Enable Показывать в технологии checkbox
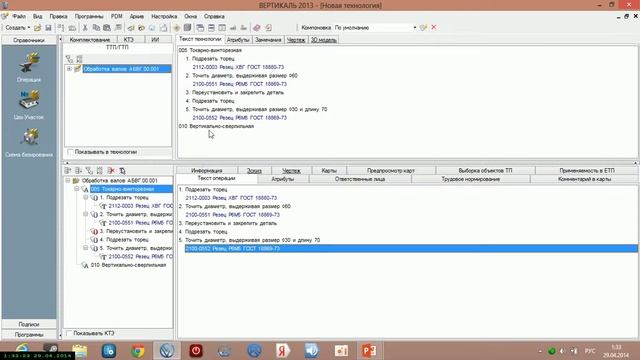This screenshot has height=360, width=640. pos(70,152)
